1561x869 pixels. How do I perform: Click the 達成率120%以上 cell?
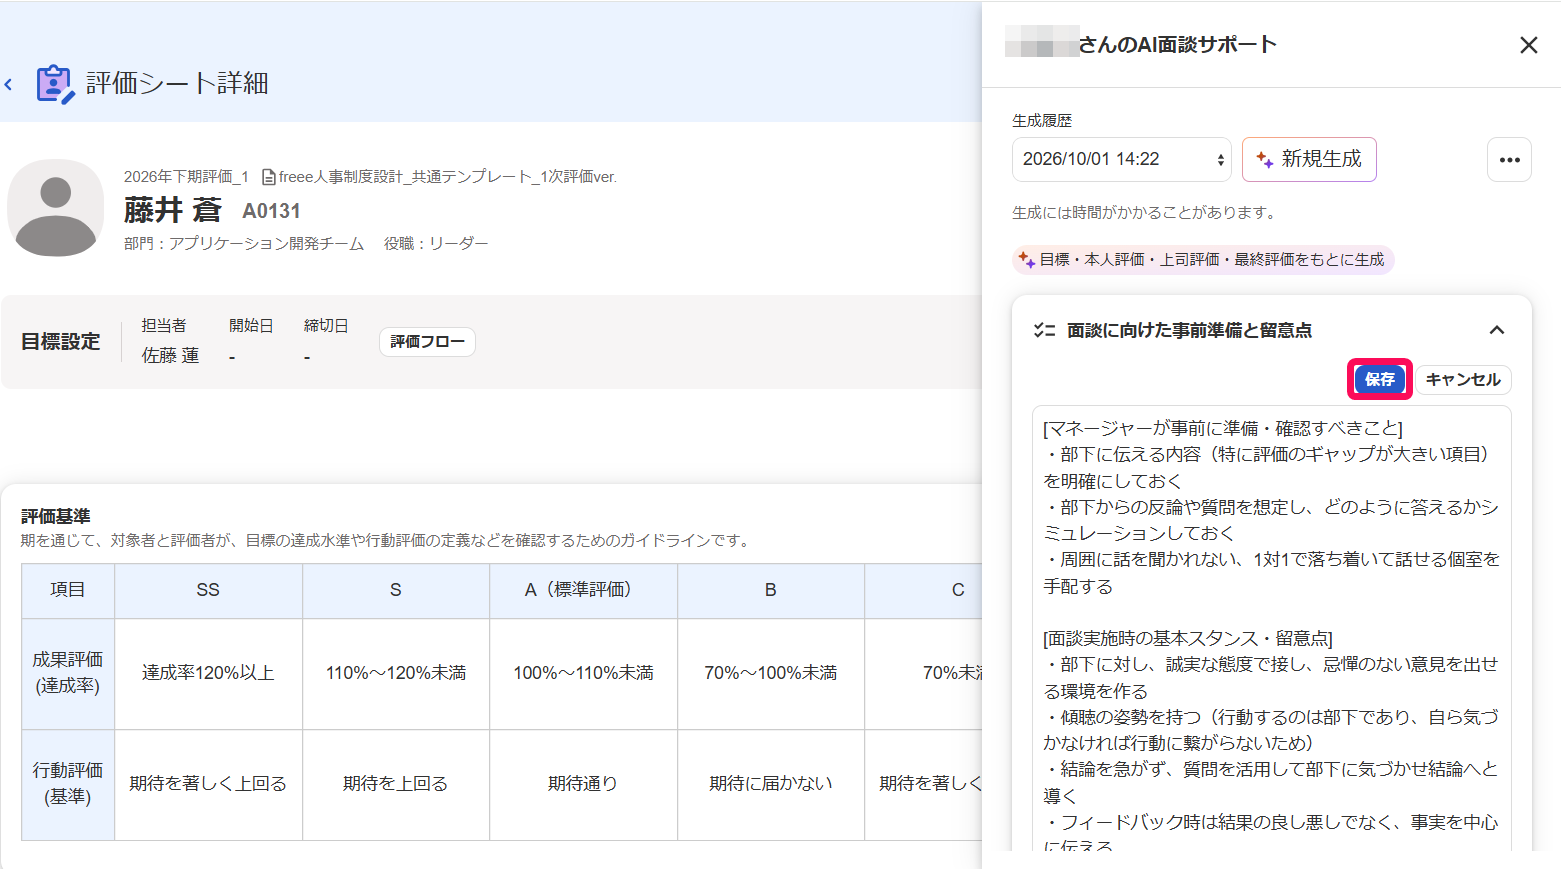tap(208, 673)
